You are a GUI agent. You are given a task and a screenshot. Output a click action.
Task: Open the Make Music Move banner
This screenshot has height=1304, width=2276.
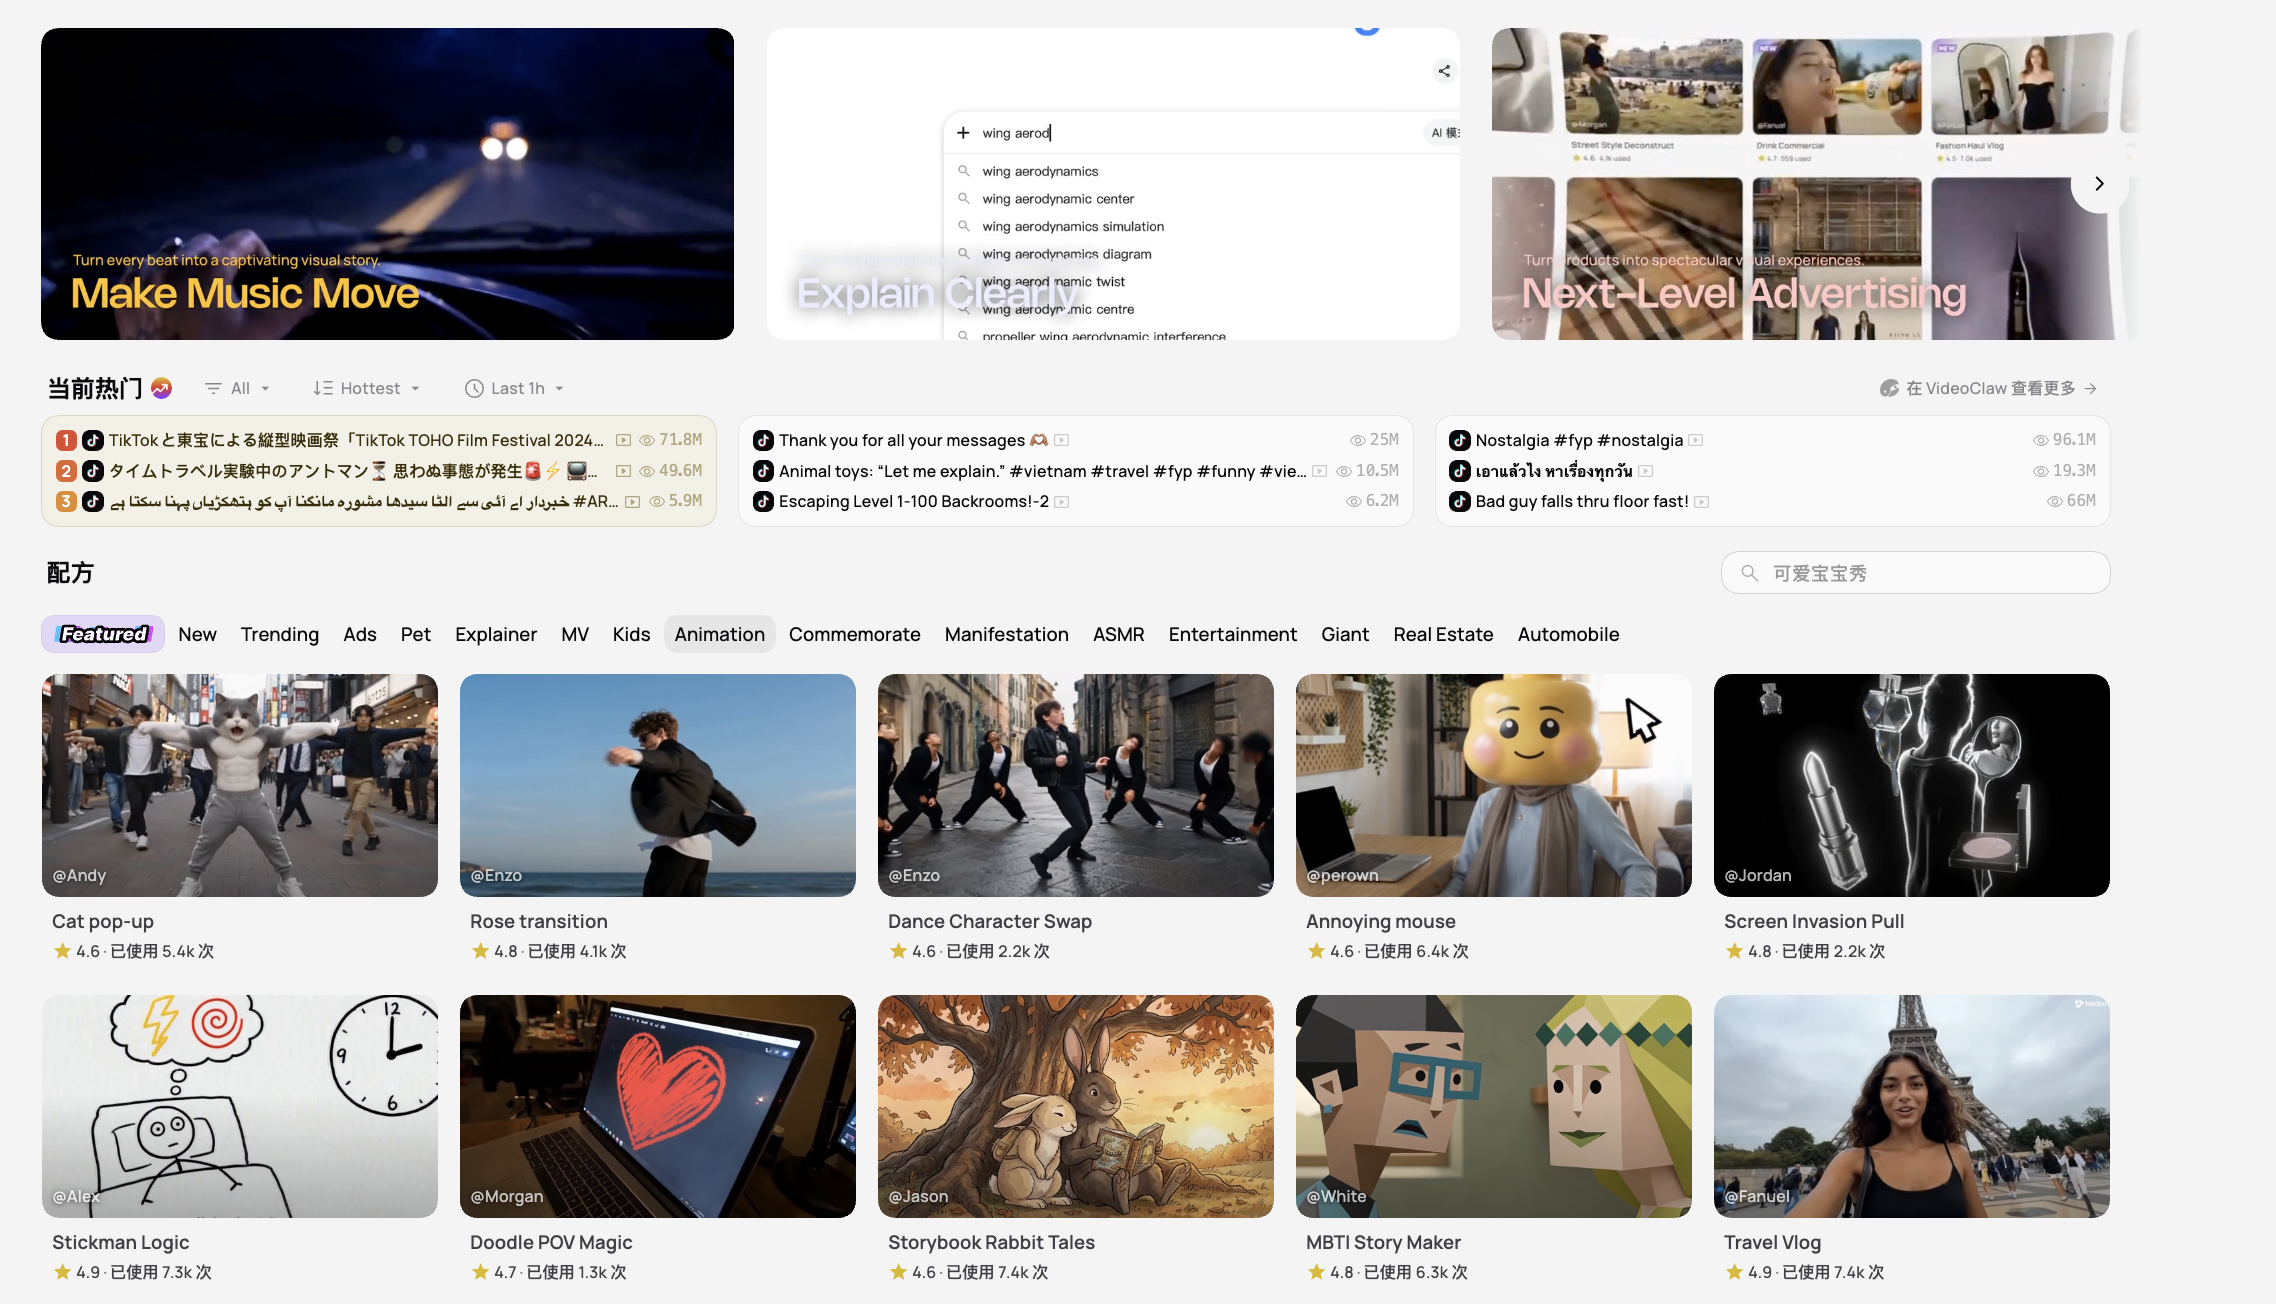coord(387,184)
